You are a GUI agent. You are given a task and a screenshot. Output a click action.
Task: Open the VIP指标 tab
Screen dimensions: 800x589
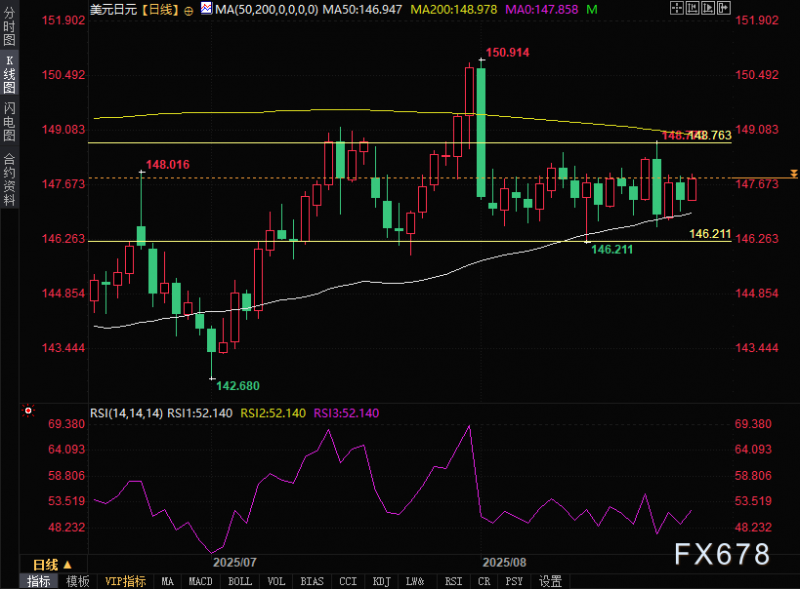click(126, 581)
